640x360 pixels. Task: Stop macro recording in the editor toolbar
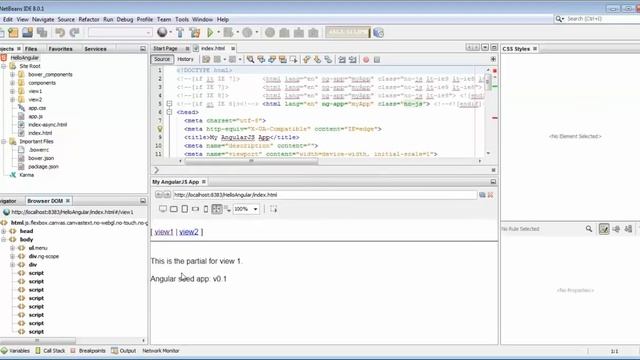[x=377, y=60]
